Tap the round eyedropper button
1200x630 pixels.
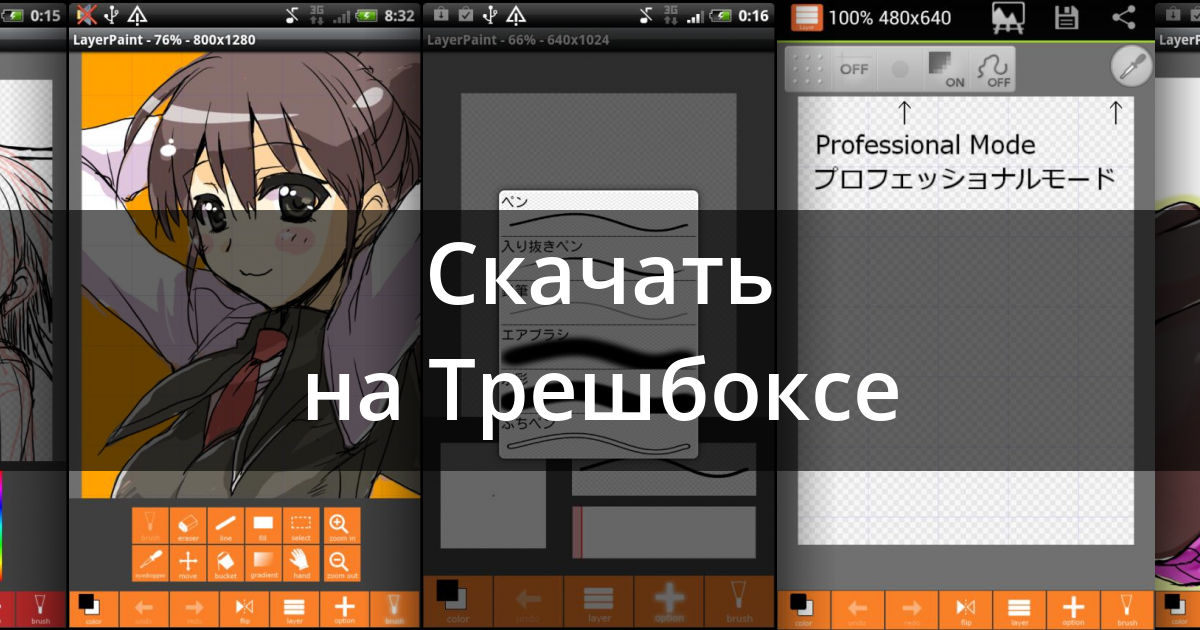click(1132, 67)
